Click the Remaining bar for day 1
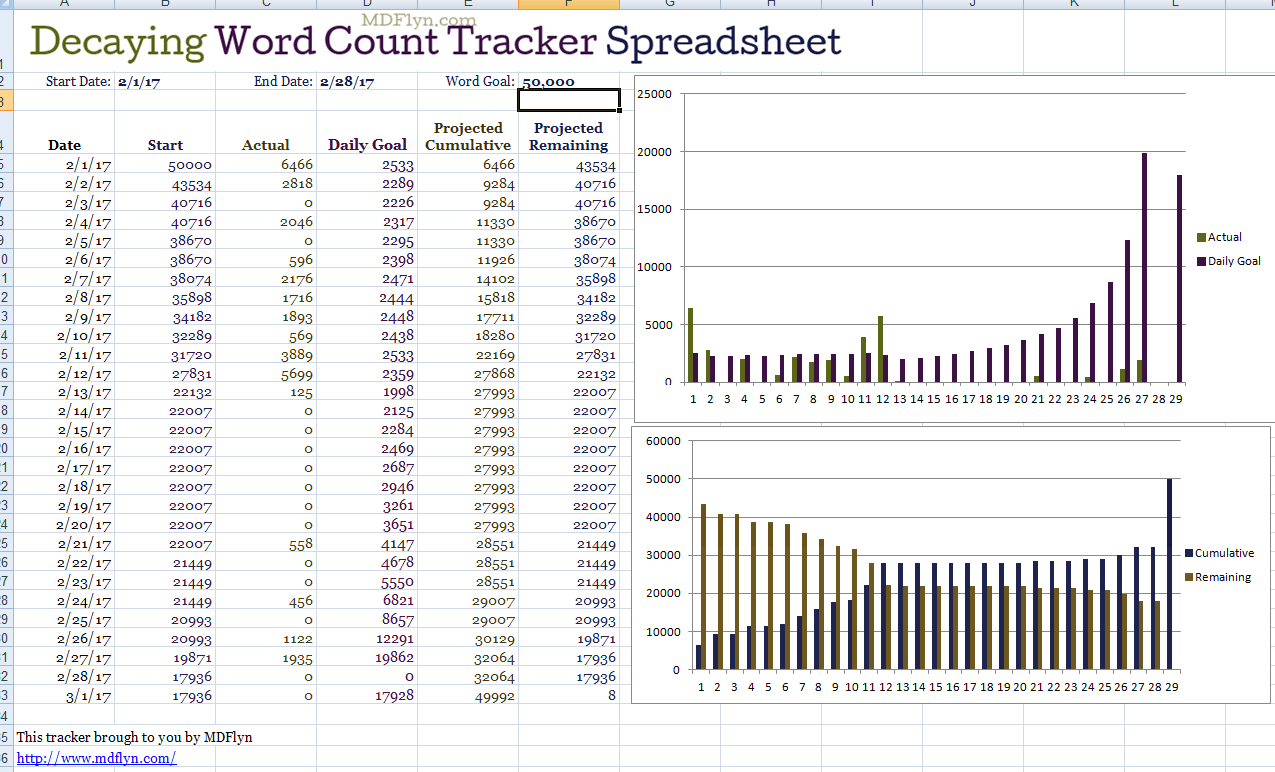The width and height of the screenshot is (1275, 772). [704, 587]
